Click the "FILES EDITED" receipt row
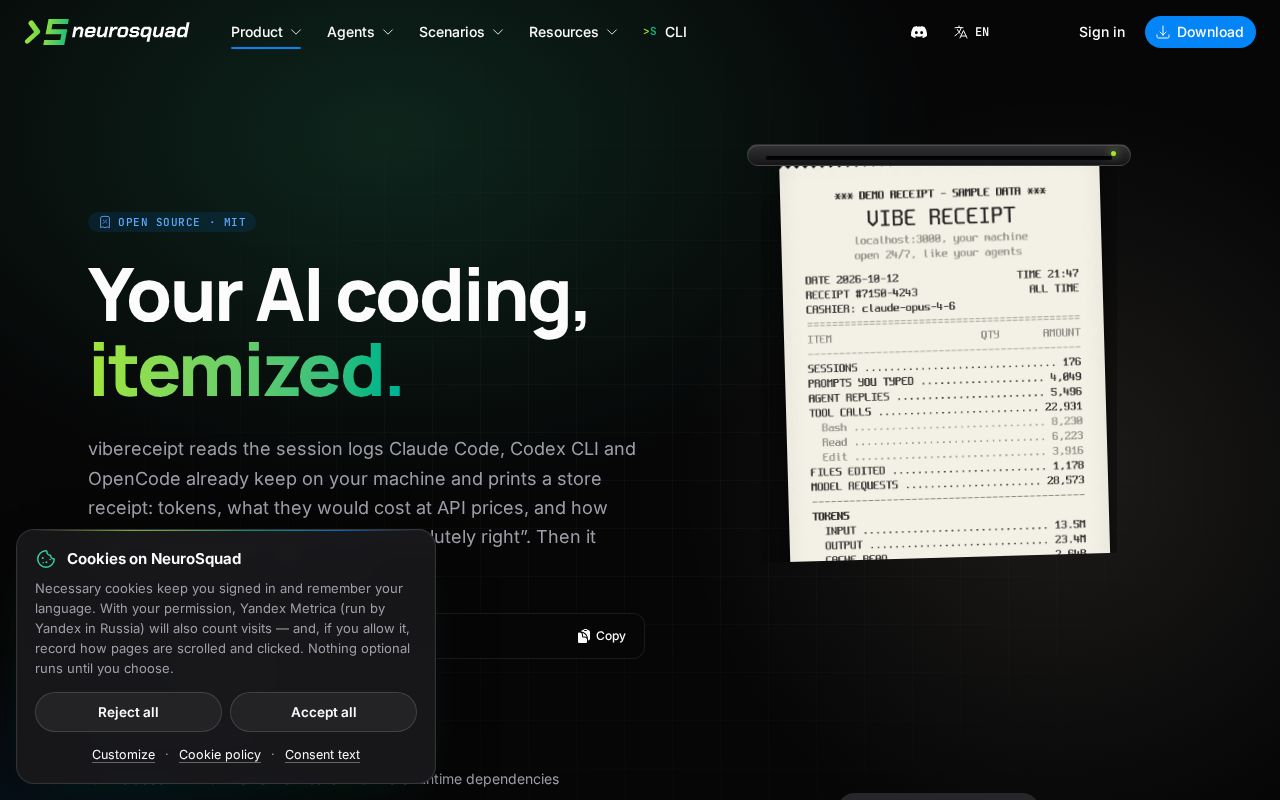 click(948, 469)
